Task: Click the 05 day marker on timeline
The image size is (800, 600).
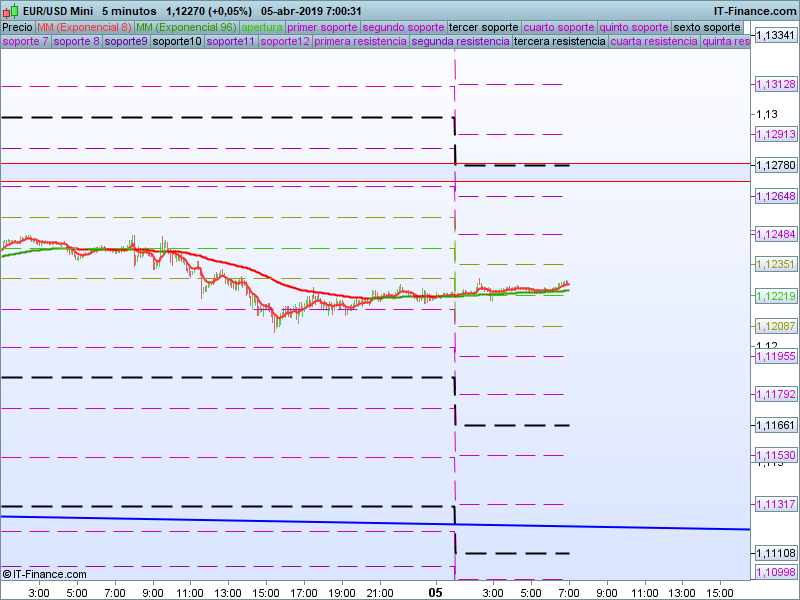Action: pos(435,592)
